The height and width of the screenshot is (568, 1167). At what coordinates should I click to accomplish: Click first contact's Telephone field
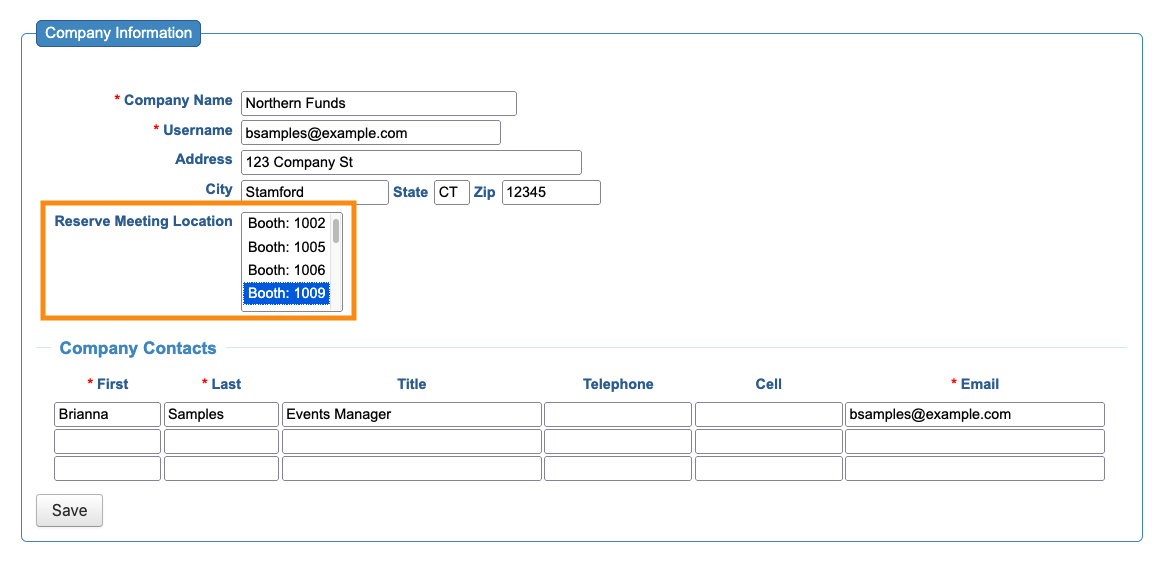pyautogui.click(x=617, y=414)
